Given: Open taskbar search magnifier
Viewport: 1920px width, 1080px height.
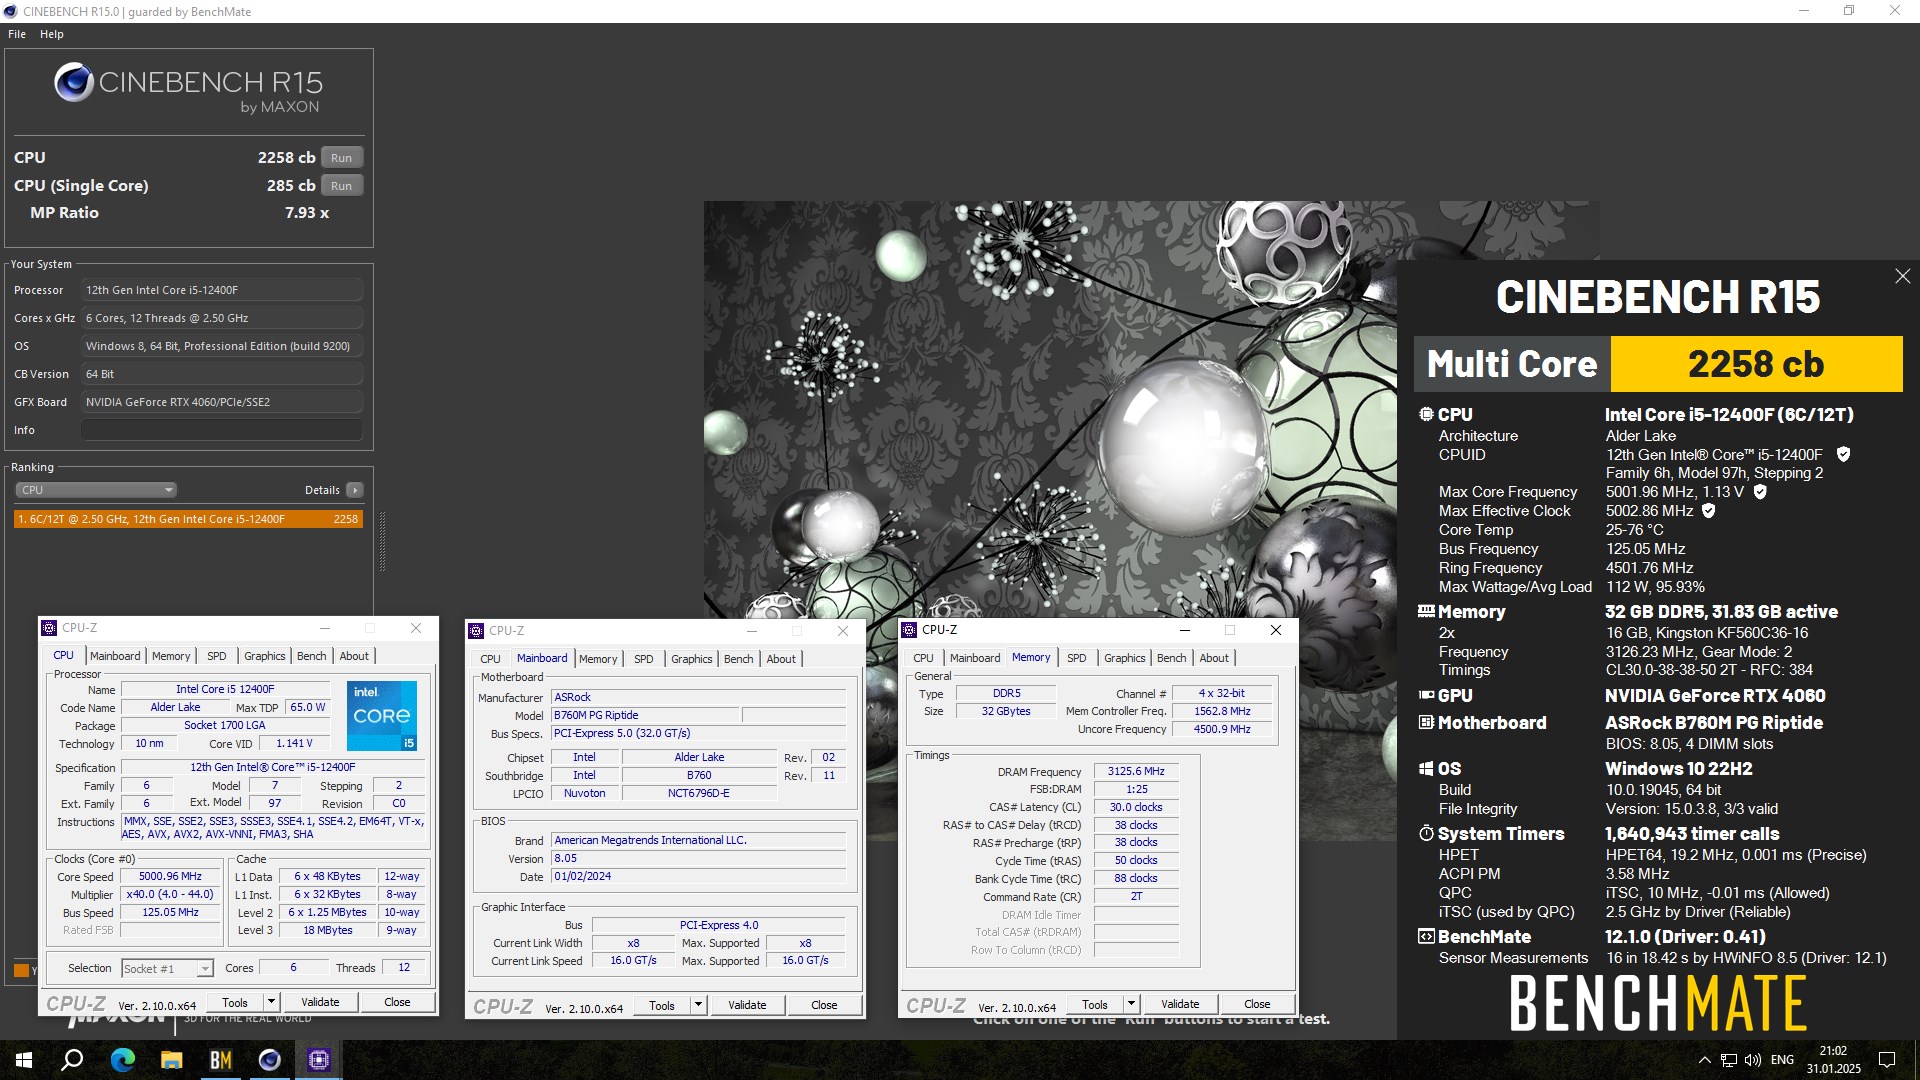Looking at the screenshot, I should click(72, 1060).
